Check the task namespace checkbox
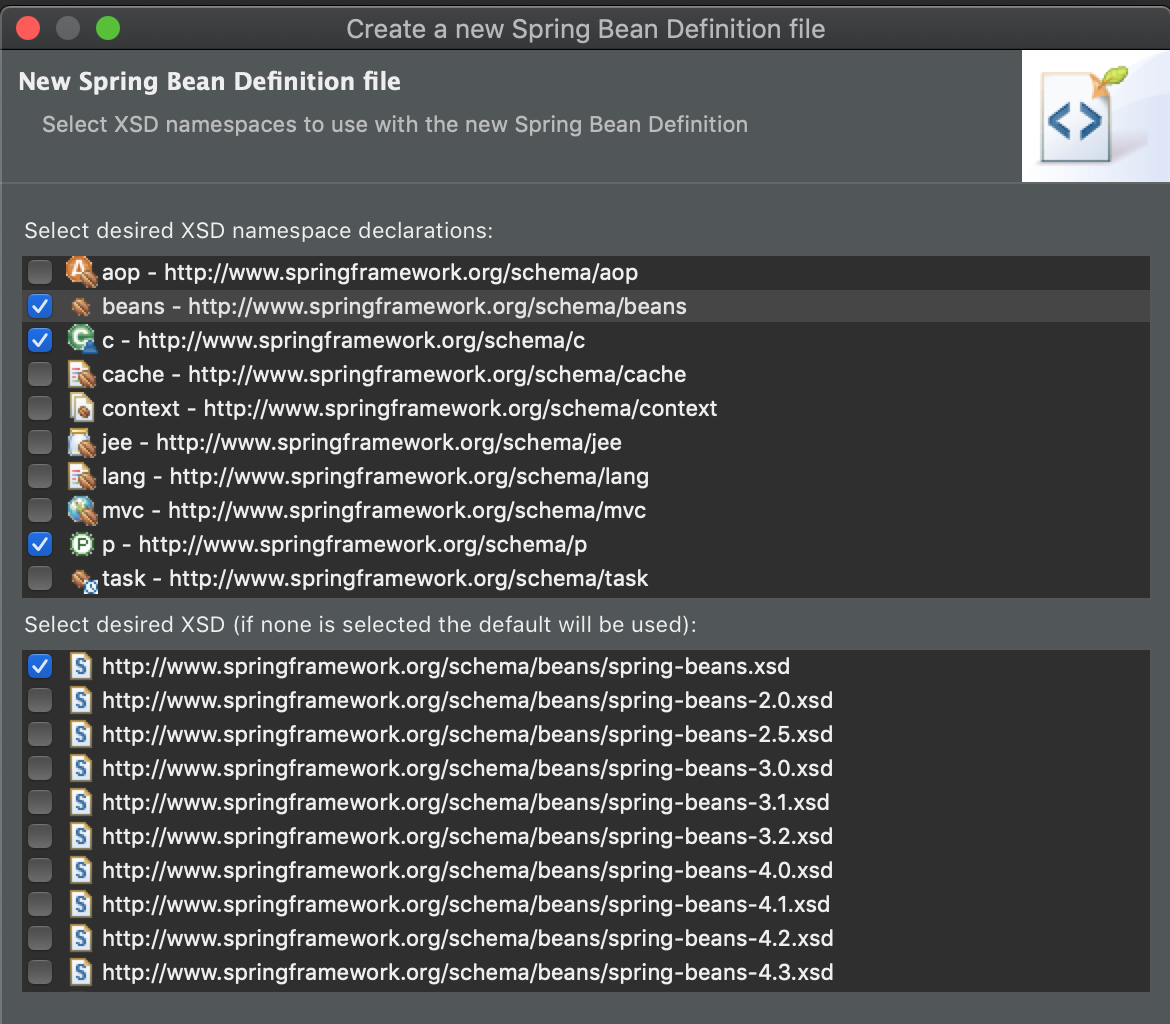This screenshot has height=1024, width=1170. [40, 578]
